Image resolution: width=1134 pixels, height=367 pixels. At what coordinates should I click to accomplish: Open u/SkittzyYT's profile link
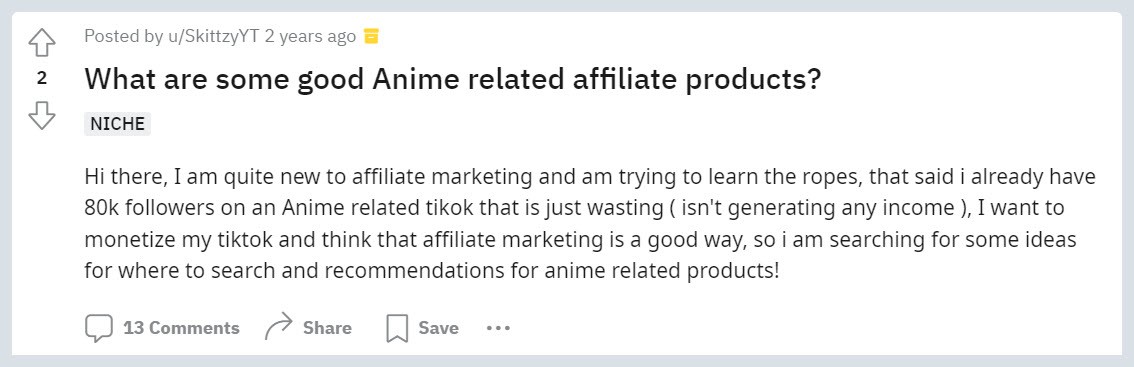tap(213, 36)
